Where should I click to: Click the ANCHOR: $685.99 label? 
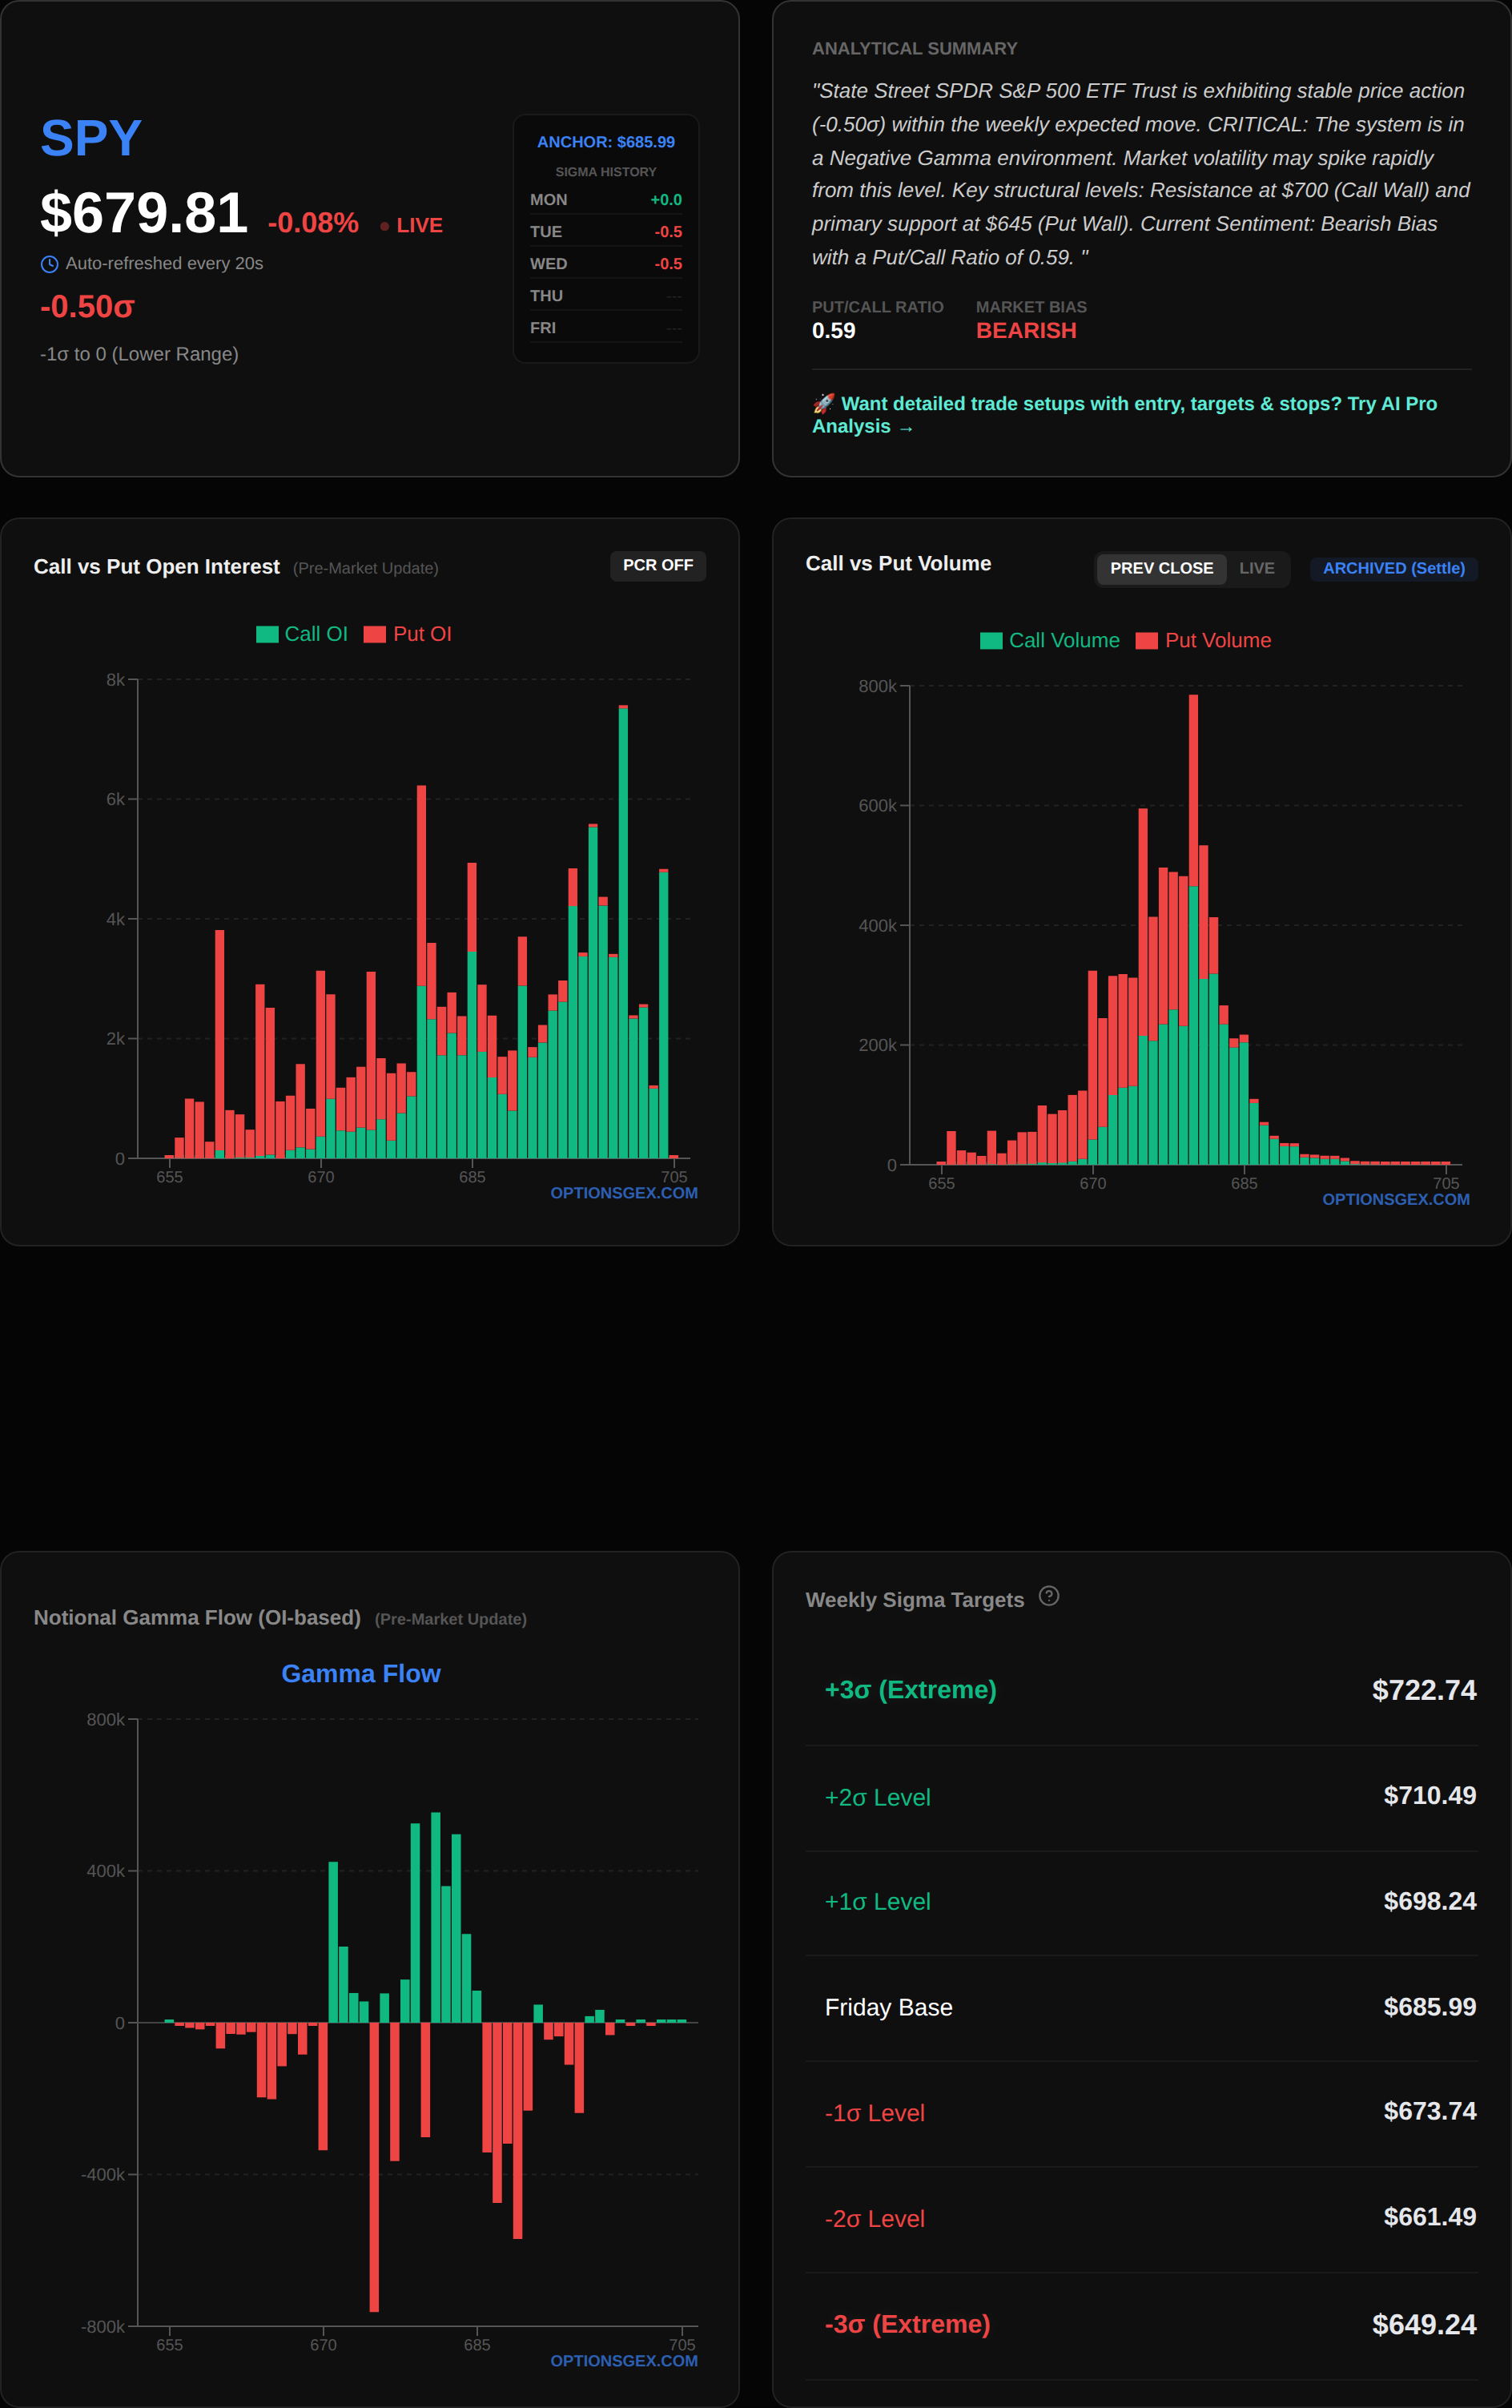coord(605,142)
